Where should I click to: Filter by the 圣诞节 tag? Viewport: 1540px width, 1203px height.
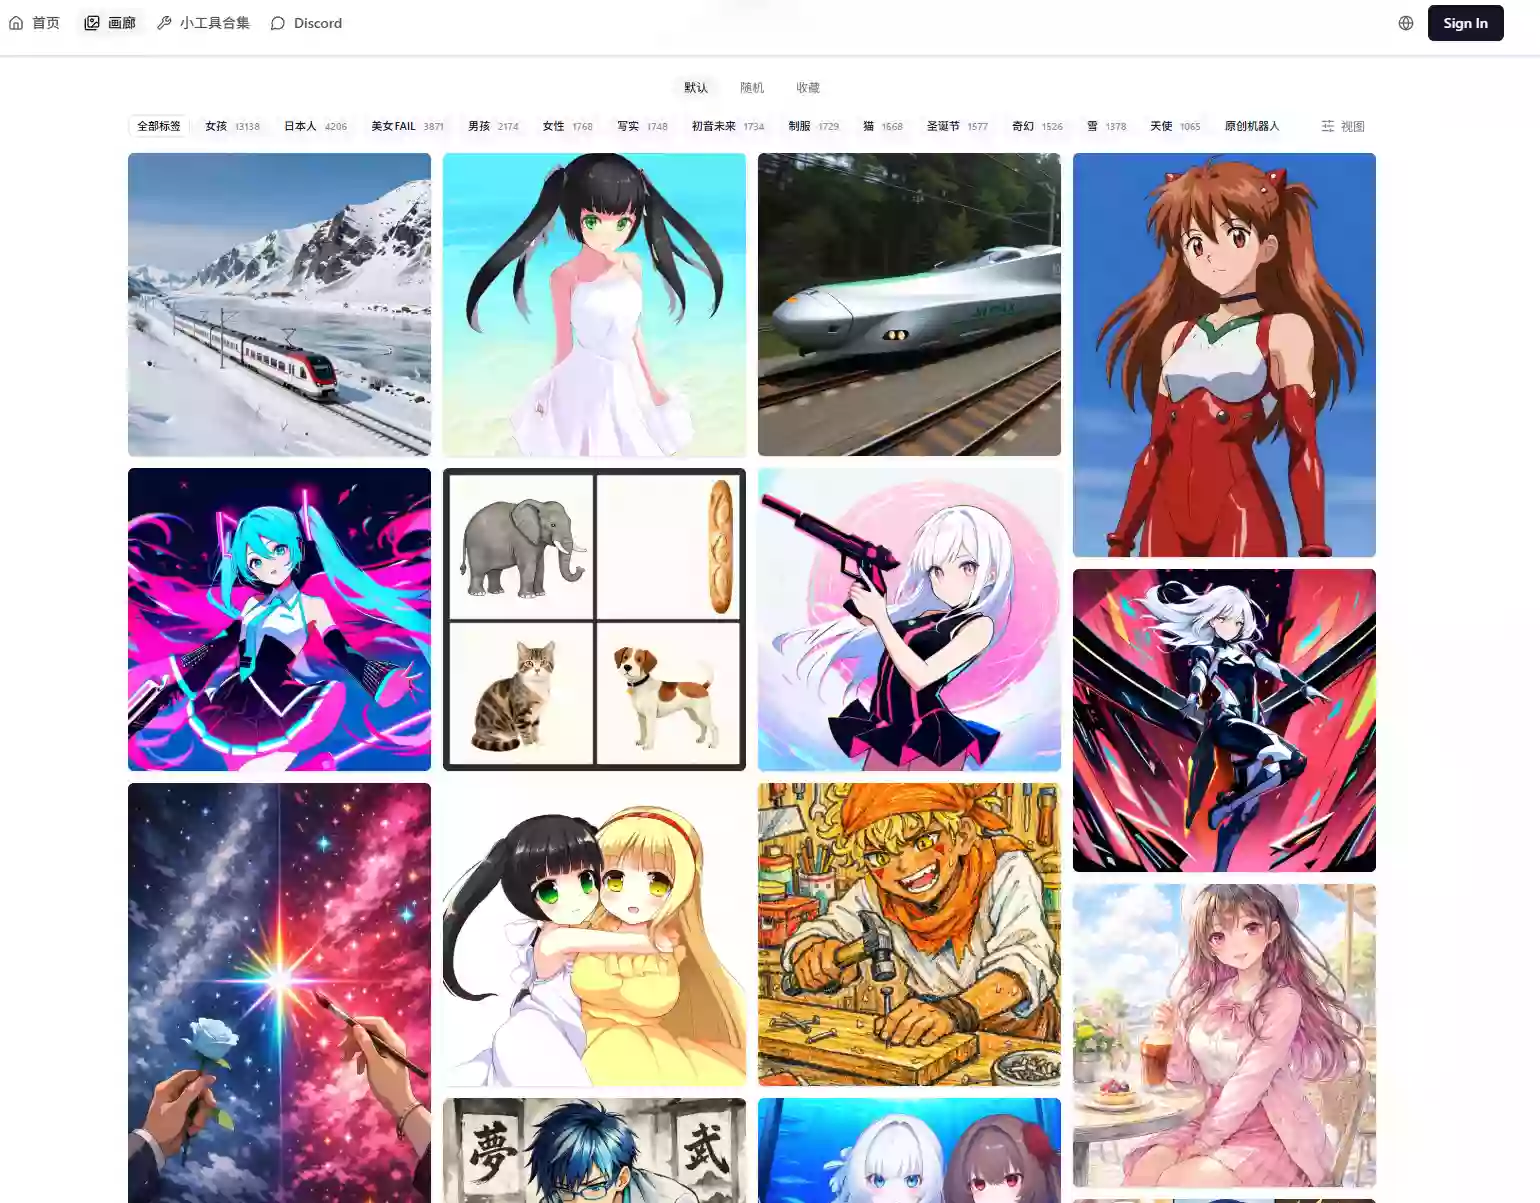[956, 126]
